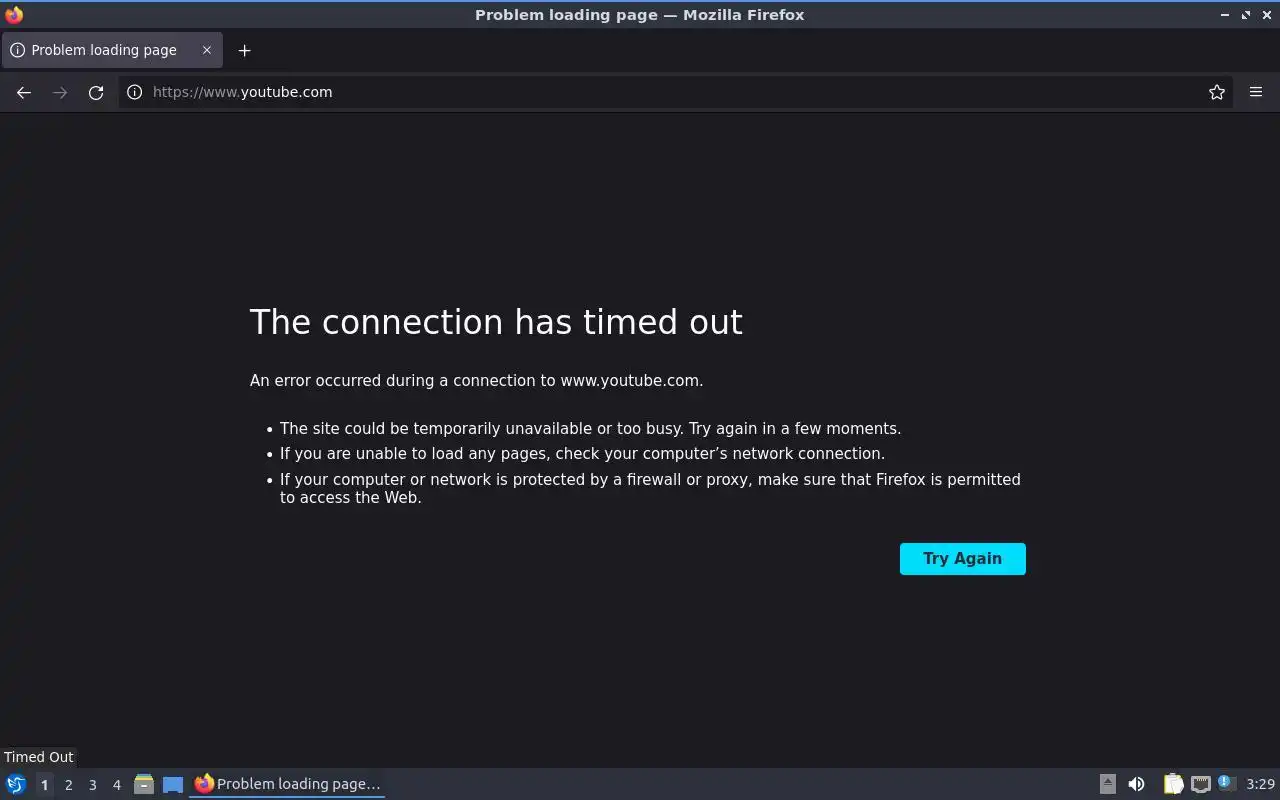Image resolution: width=1280 pixels, height=800 pixels.
Task: Focus the URL address bar
Action: click(675, 92)
